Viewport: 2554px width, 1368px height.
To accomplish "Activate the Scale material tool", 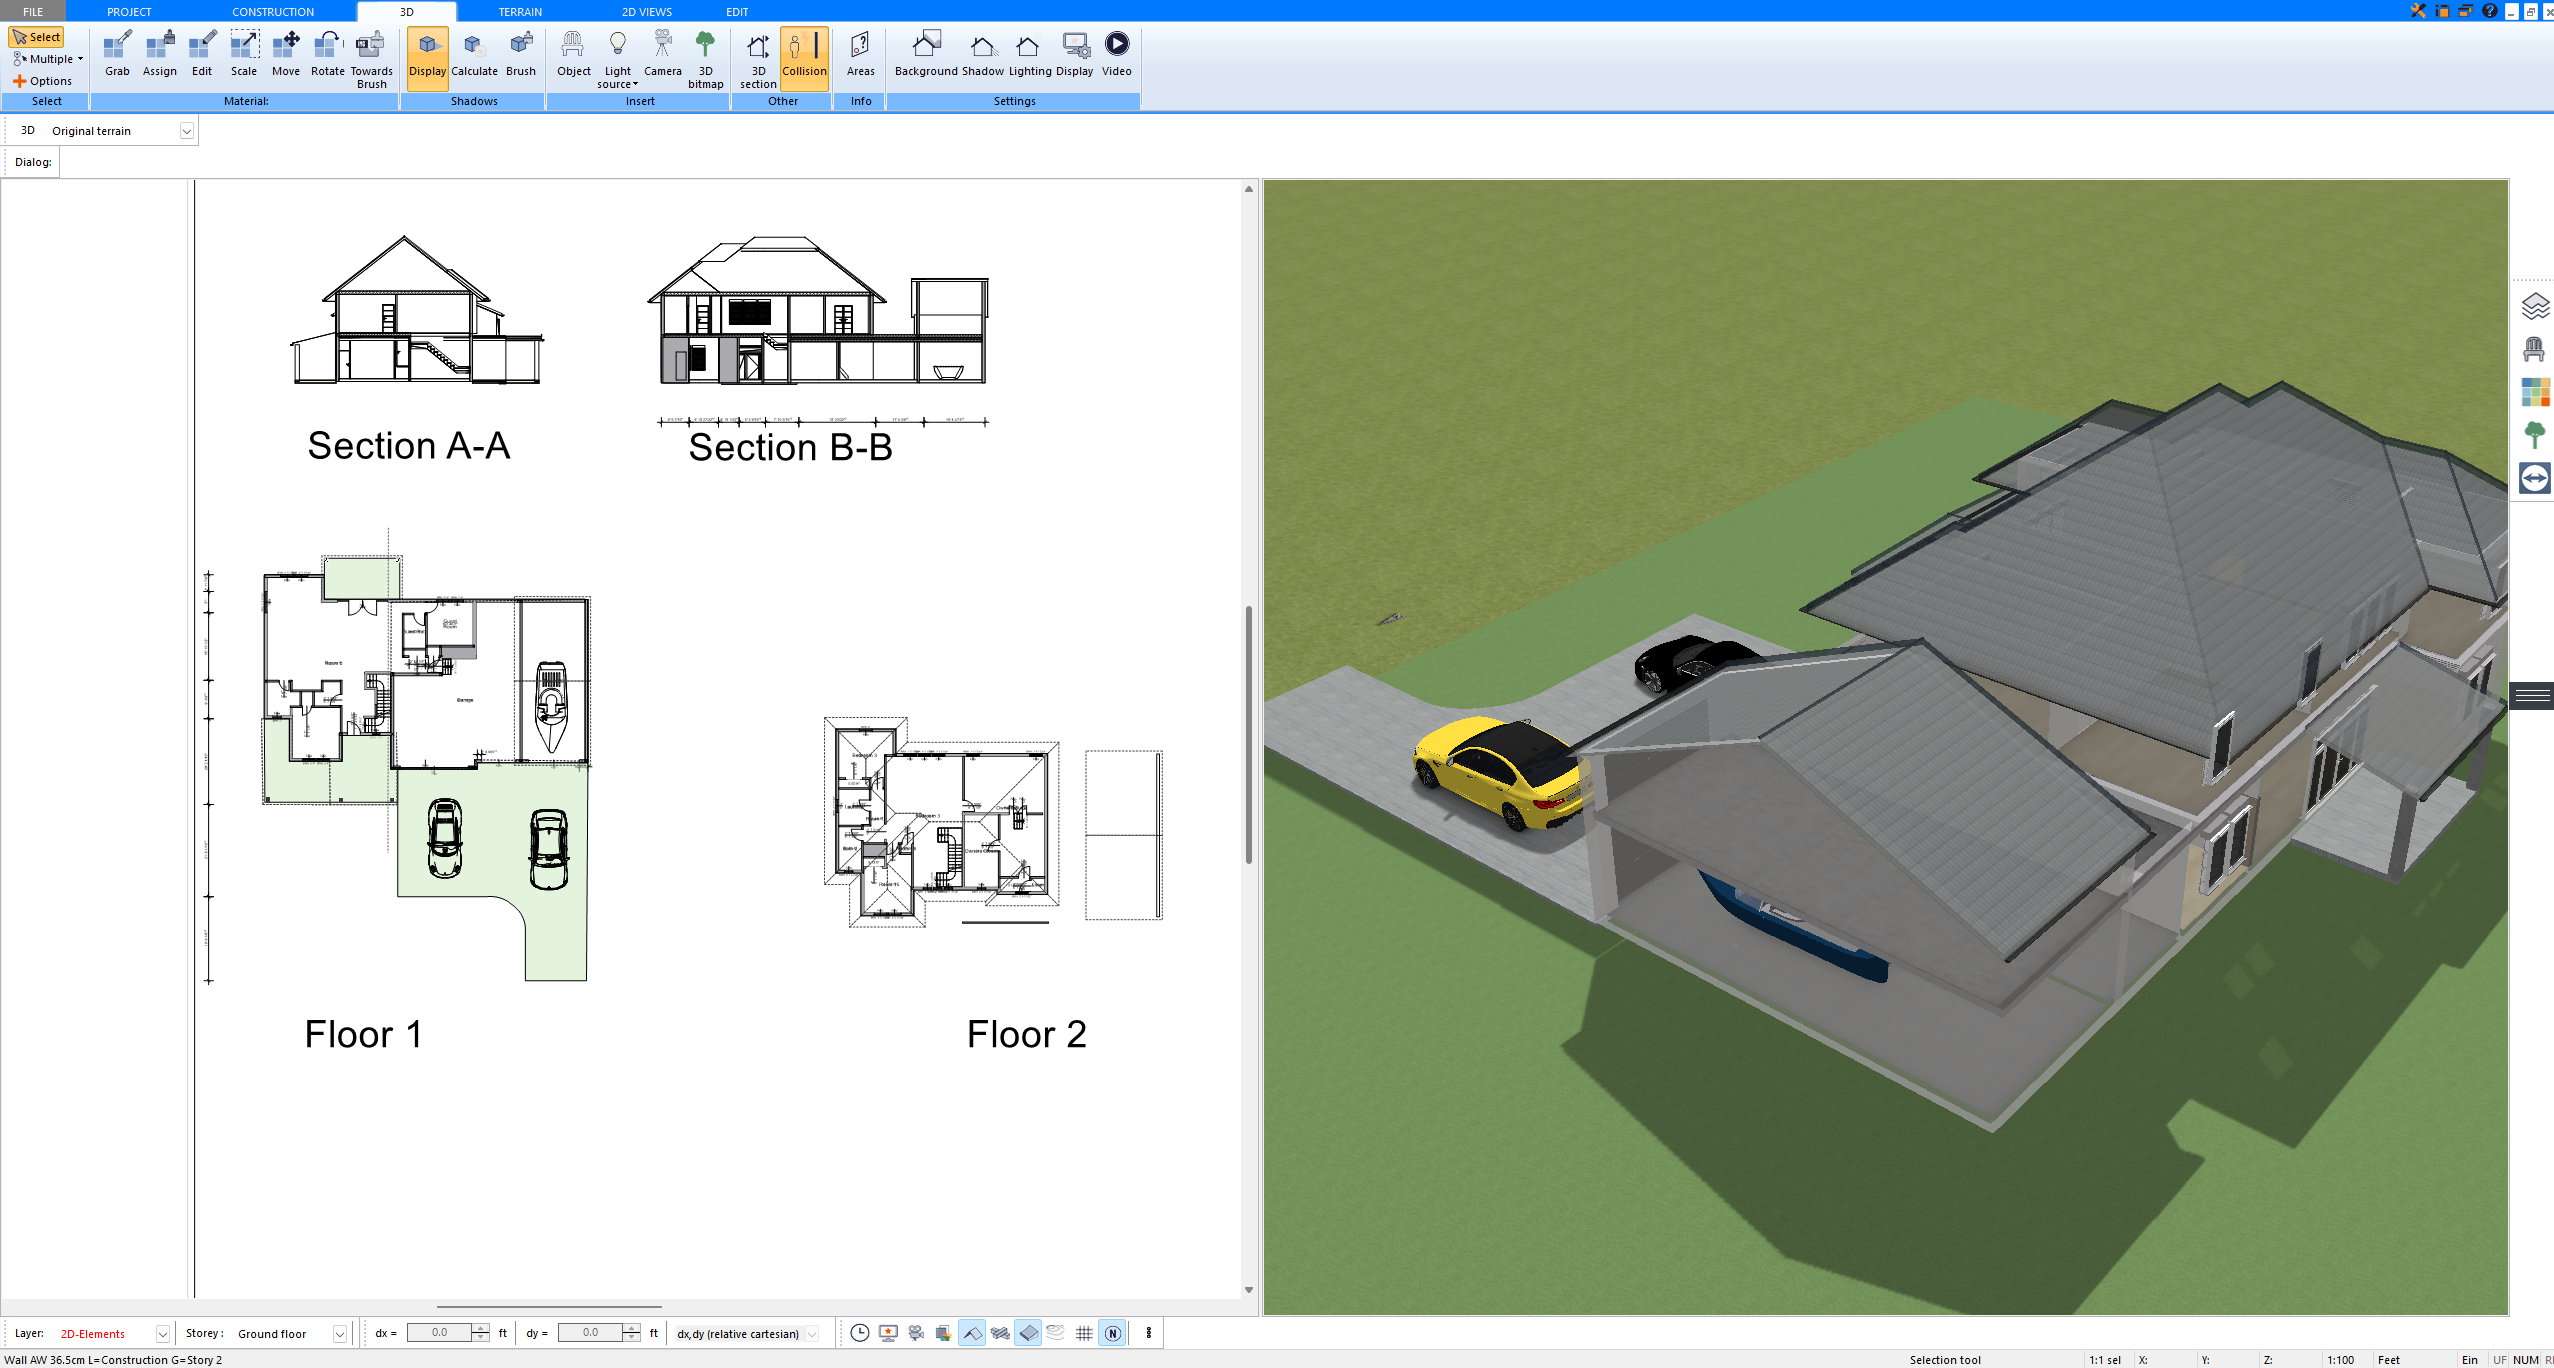I will (244, 54).
